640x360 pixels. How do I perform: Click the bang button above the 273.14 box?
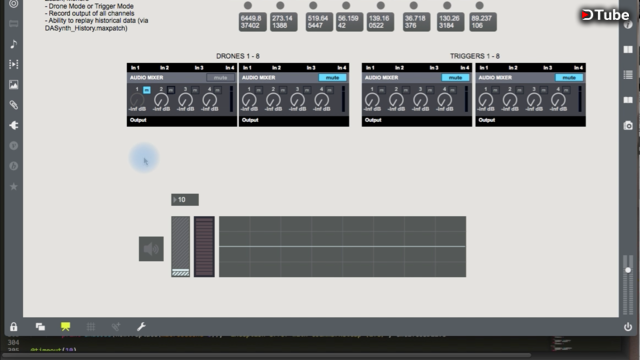[280, 5]
